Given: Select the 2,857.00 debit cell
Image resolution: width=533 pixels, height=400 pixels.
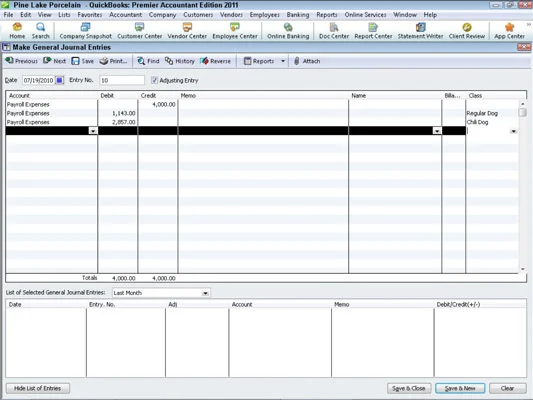Looking at the screenshot, I should (118, 122).
